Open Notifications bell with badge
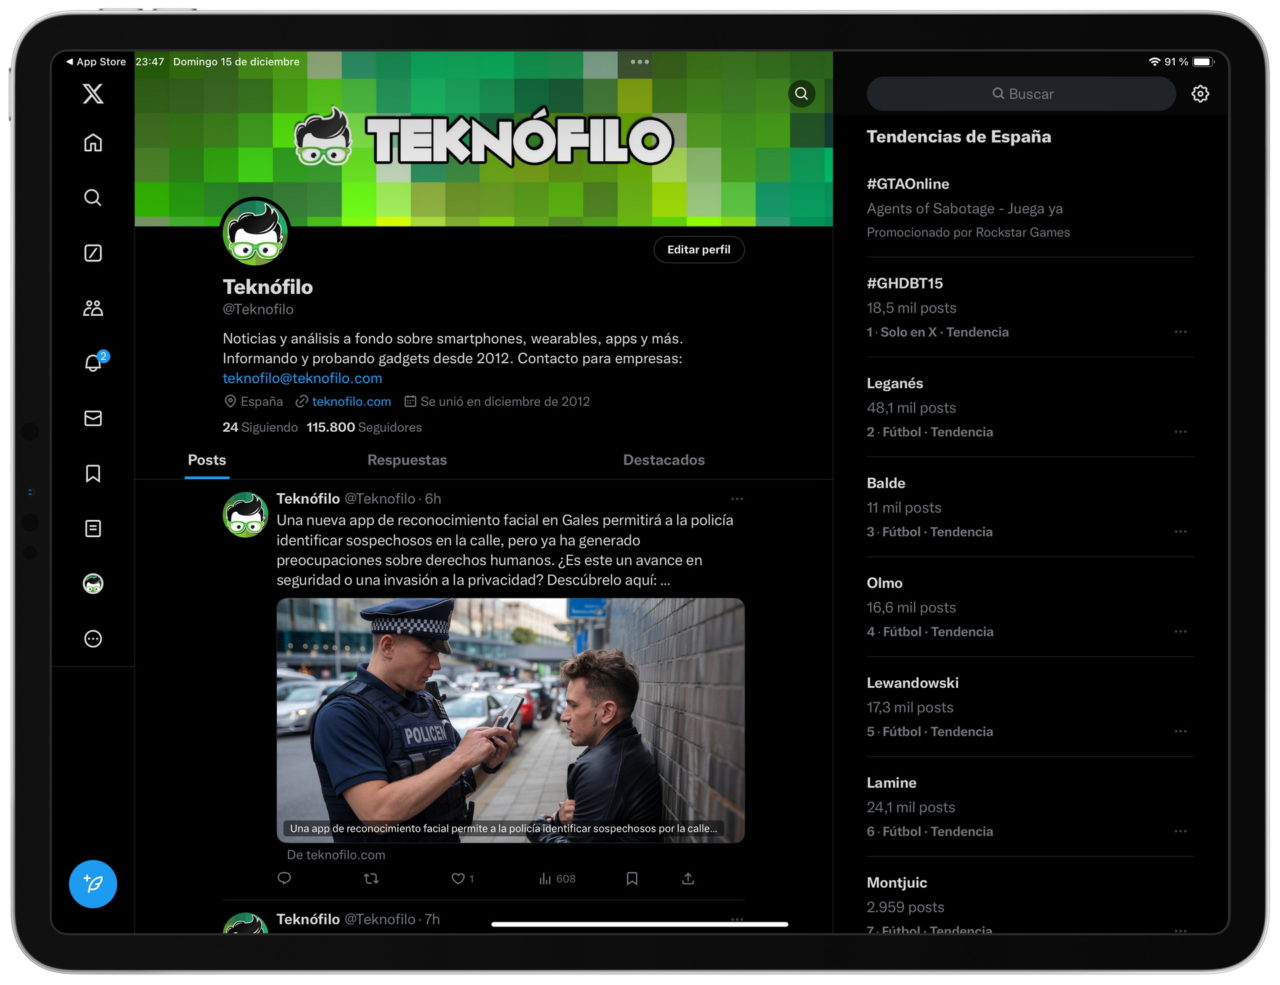This screenshot has width=1280, height=985. coord(94,362)
